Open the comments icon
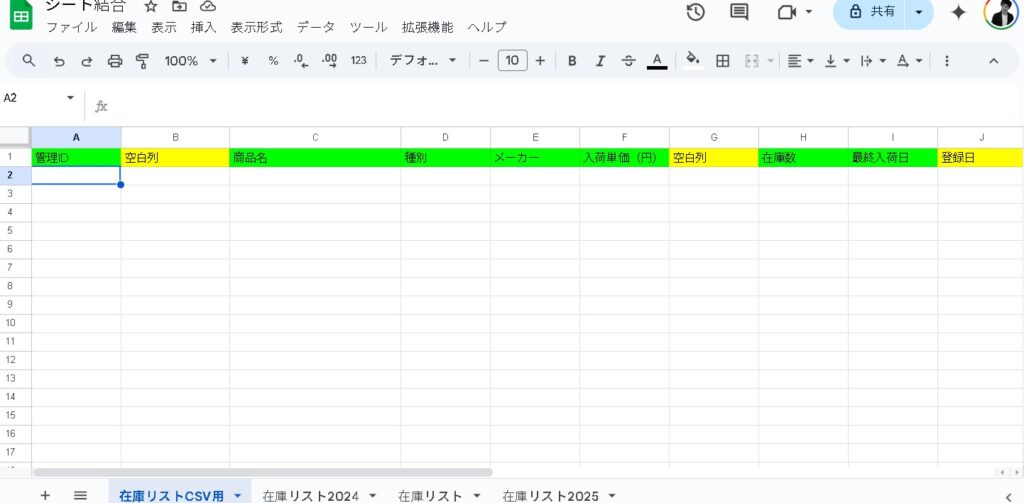This screenshot has width=1024, height=503. [x=739, y=12]
